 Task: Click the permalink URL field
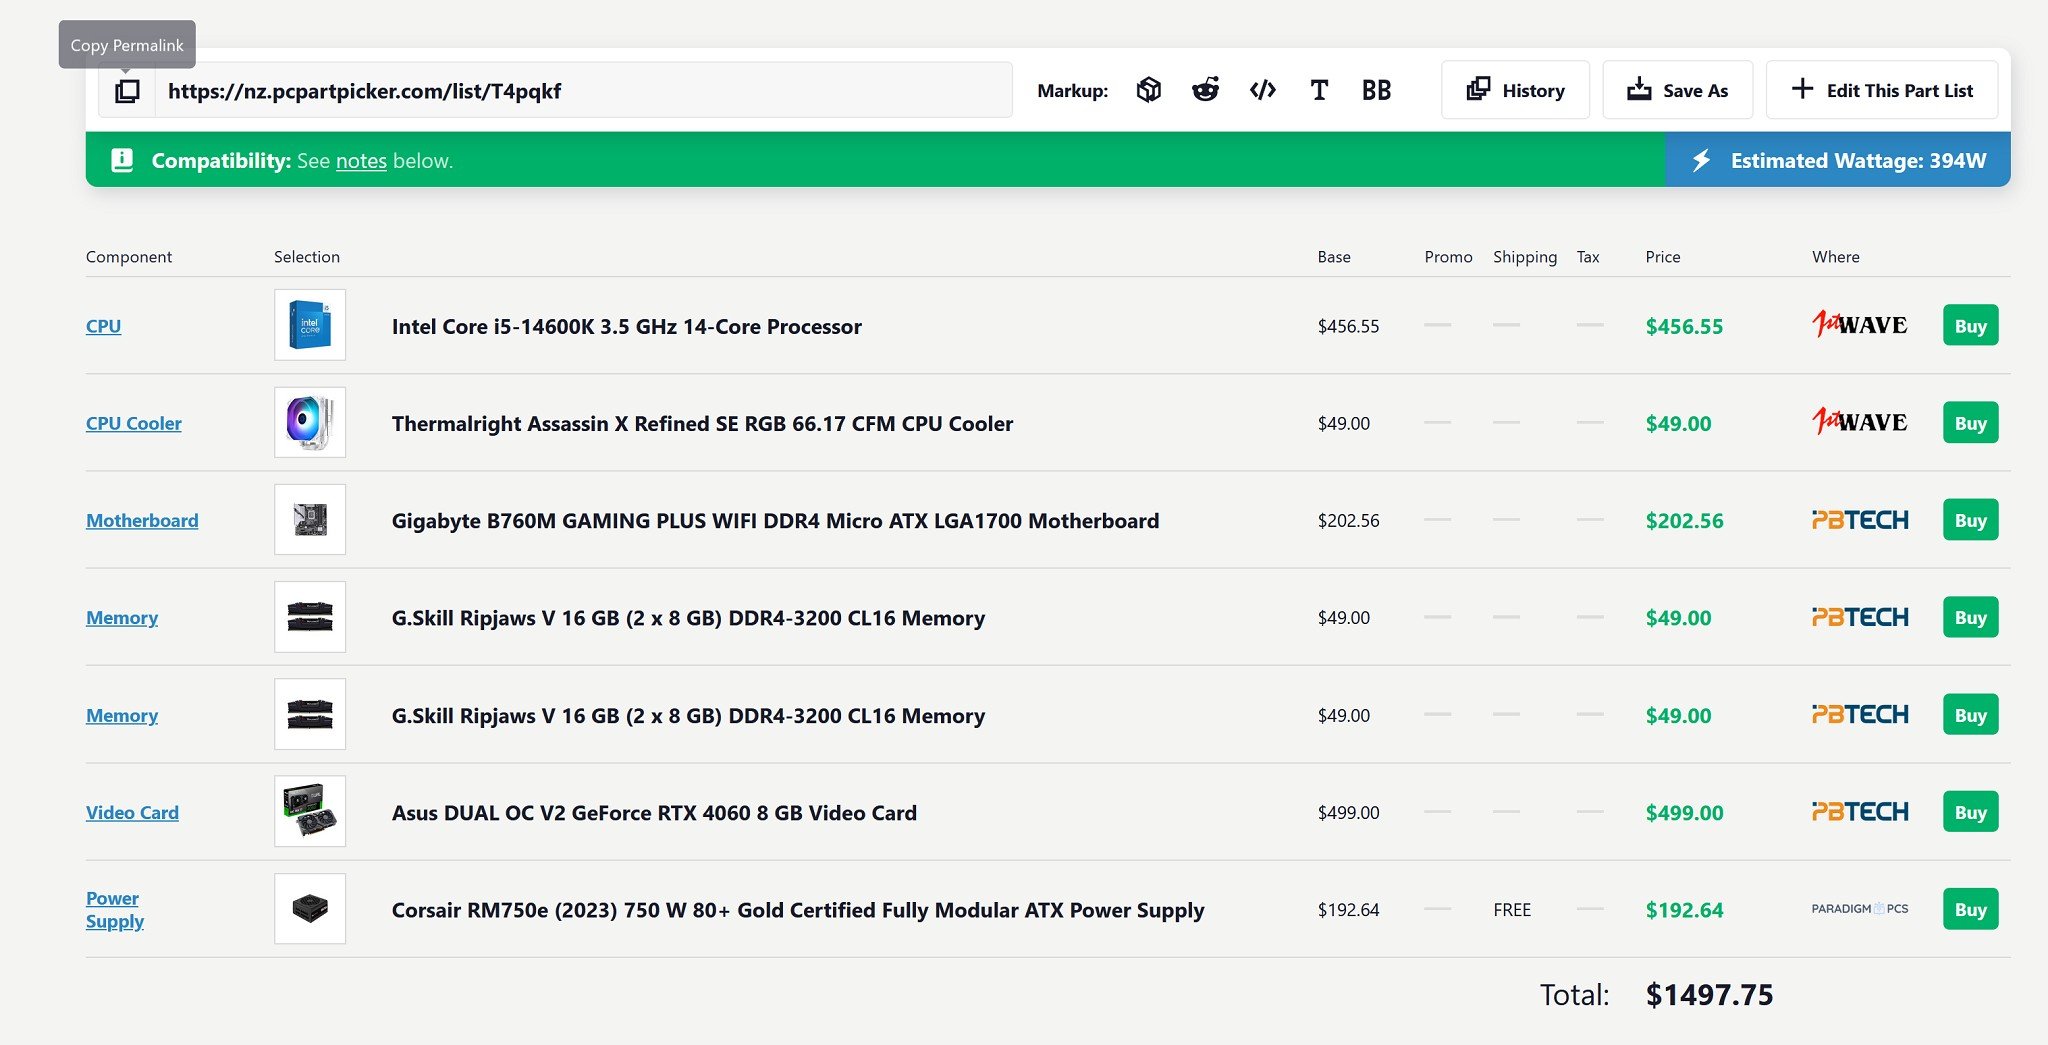pos(584,91)
